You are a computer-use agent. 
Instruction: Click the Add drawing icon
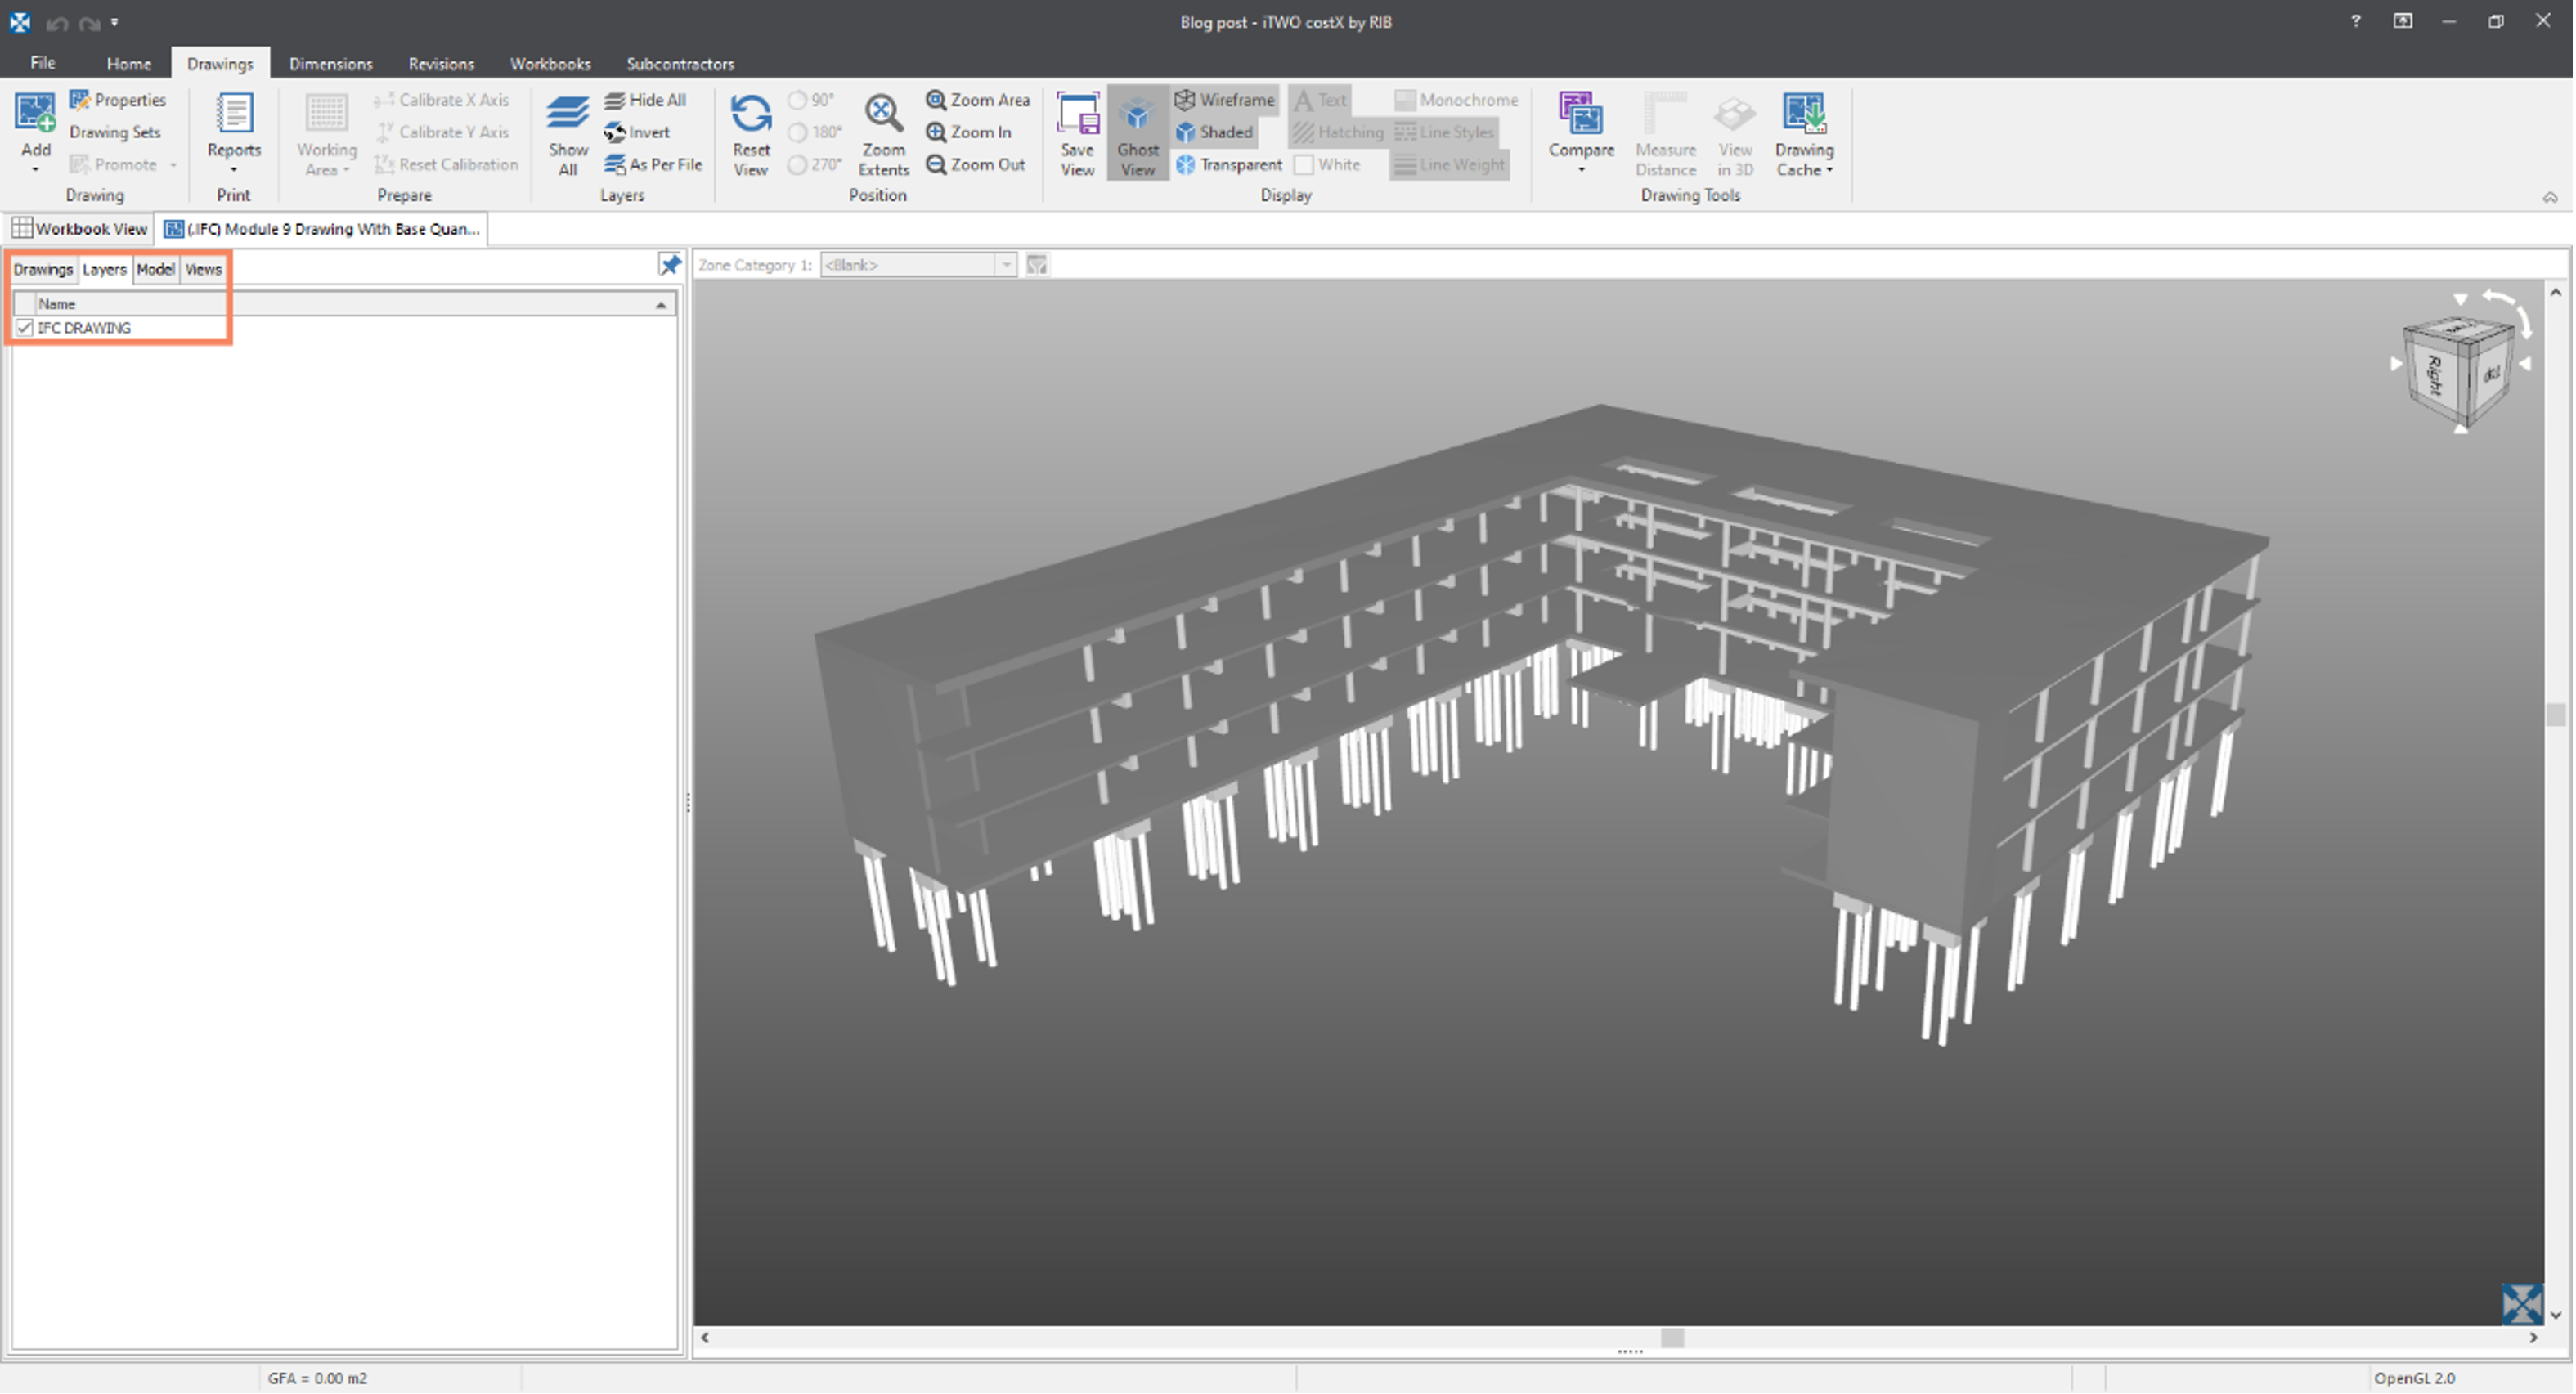tap(35, 112)
